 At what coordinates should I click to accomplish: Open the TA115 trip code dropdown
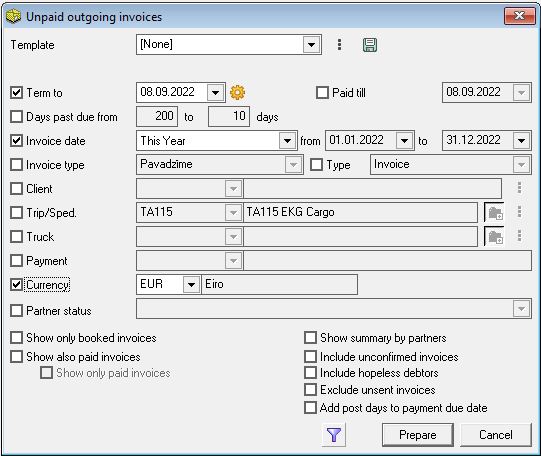pyautogui.click(x=233, y=212)
